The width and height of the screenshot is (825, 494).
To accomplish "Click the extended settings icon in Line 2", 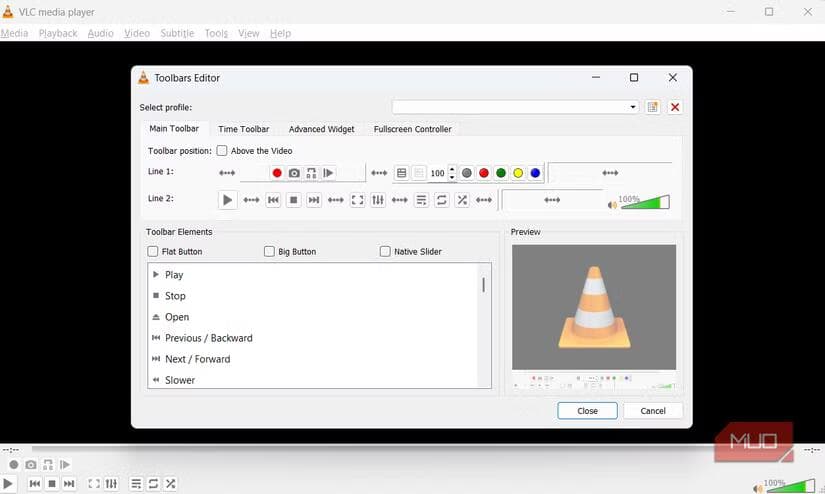I will 378,200.
